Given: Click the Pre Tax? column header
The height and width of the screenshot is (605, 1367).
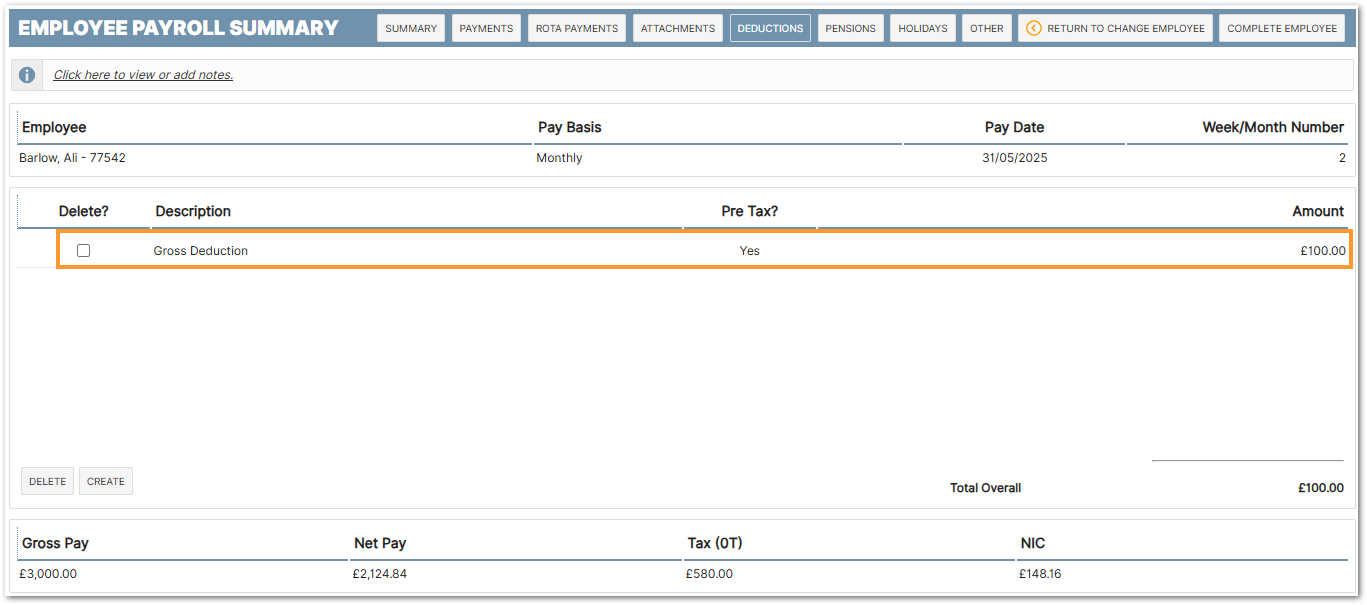Looking at the screenshot, I should click(749, 211).
